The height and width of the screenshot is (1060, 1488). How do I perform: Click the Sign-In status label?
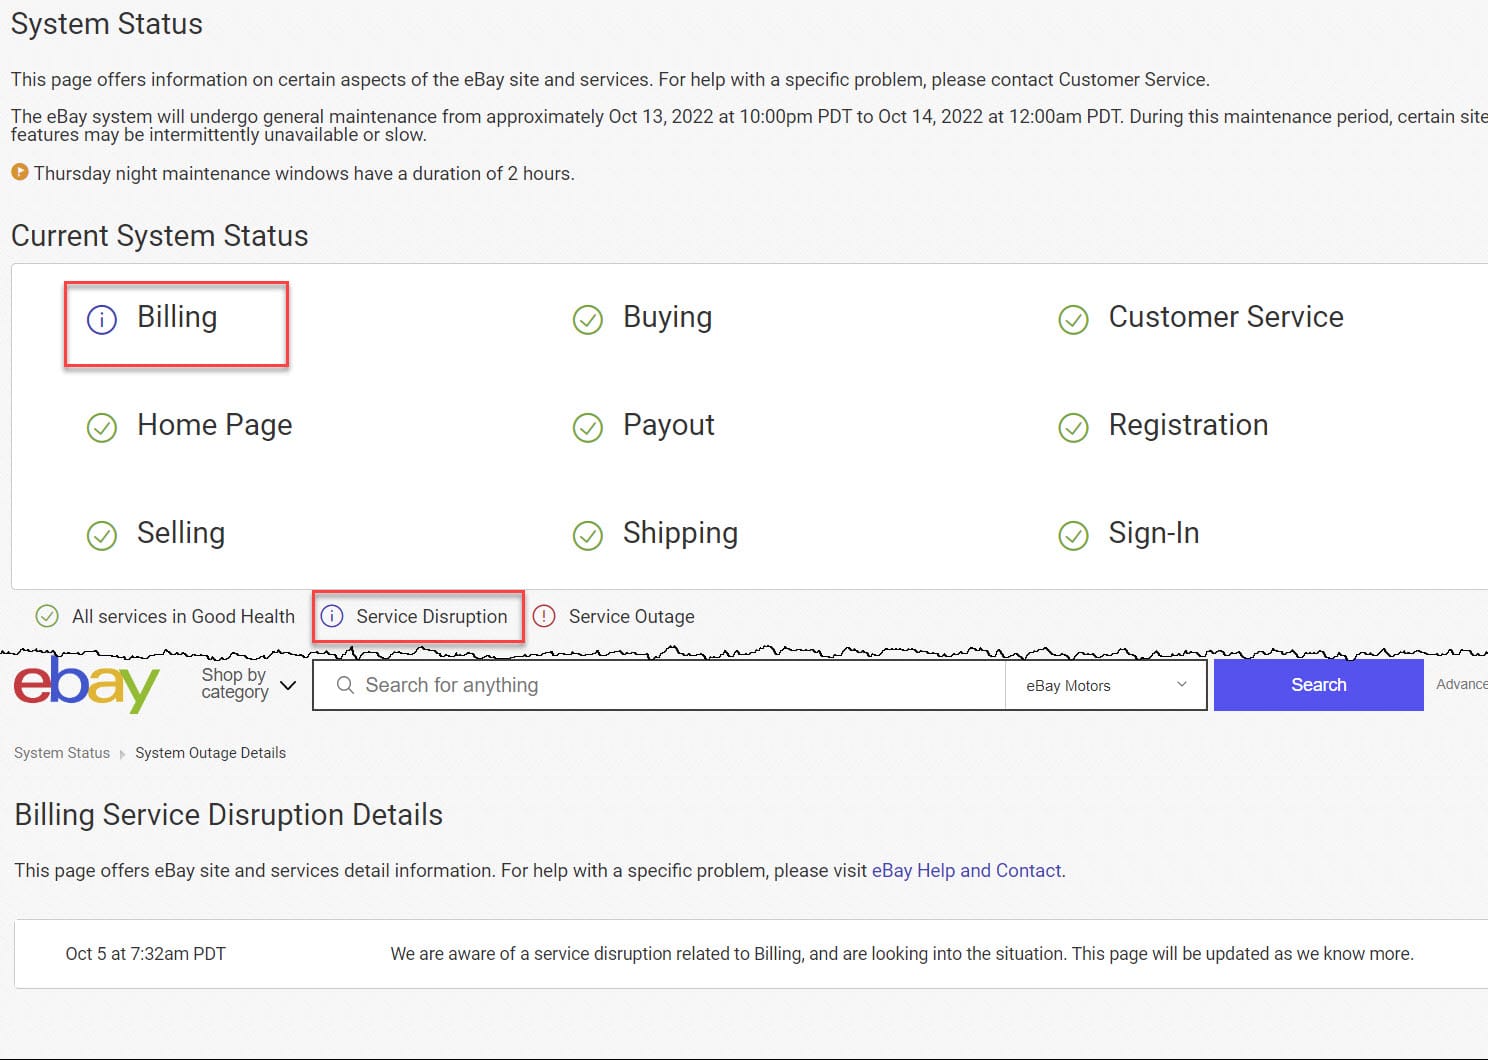pos(1153,533)
